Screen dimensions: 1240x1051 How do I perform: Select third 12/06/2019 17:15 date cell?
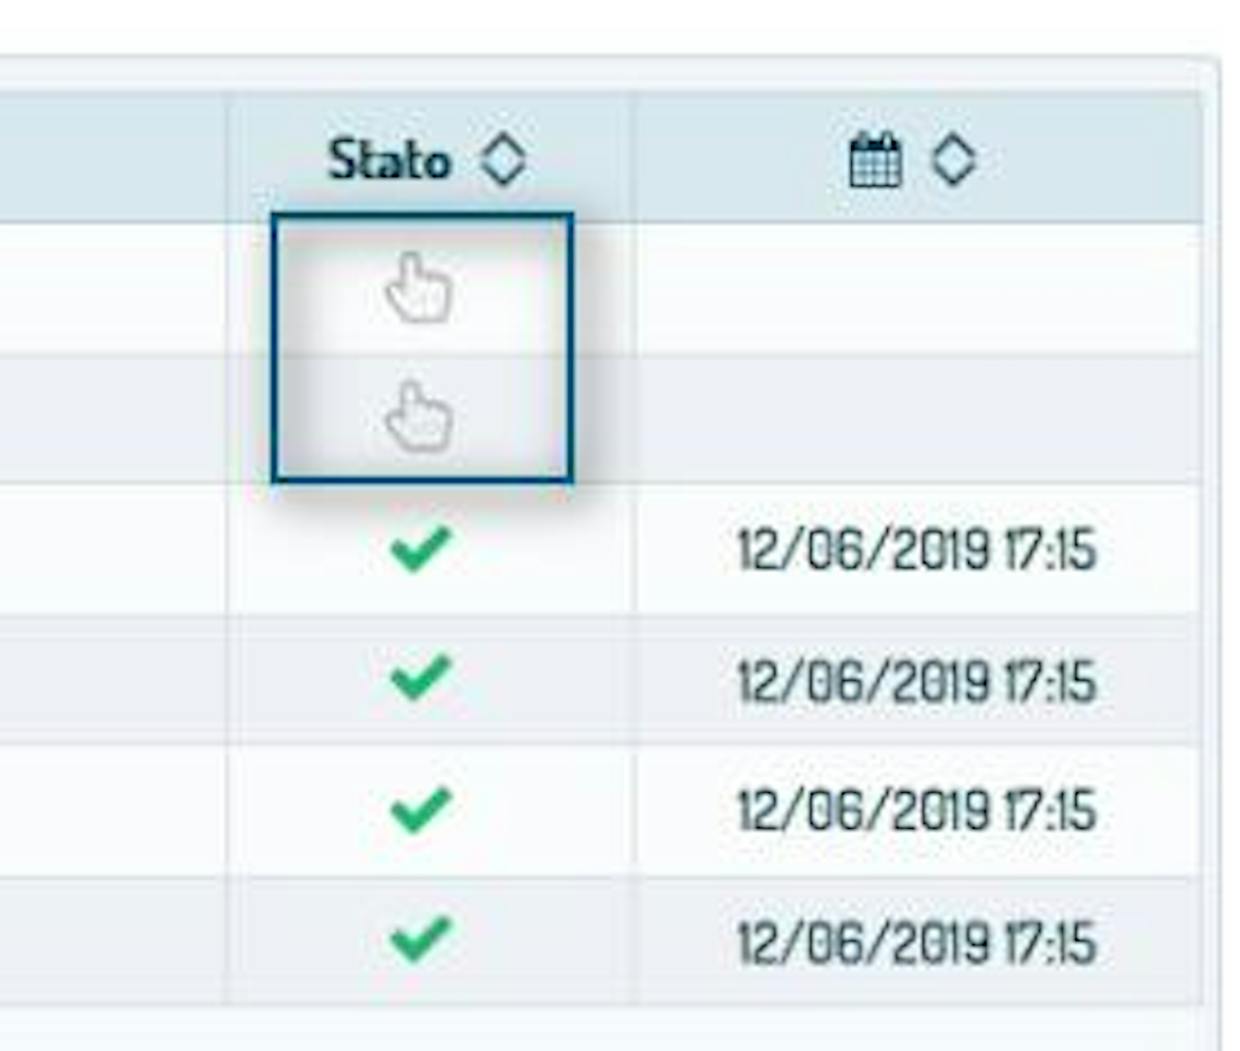pos(917,810)
